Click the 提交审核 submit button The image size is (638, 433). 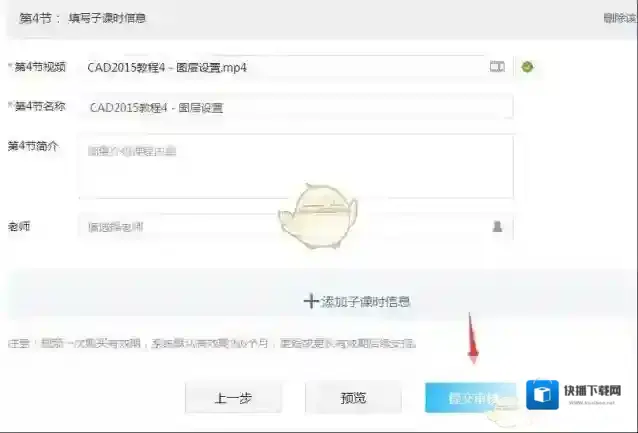[470, 397]
